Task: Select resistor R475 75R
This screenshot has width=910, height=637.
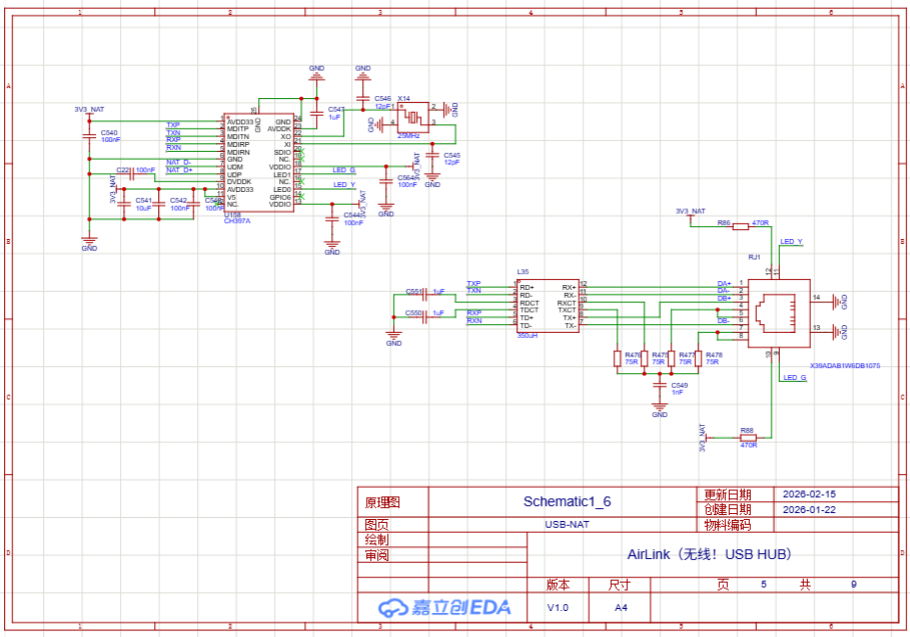Action: (644, 359)
